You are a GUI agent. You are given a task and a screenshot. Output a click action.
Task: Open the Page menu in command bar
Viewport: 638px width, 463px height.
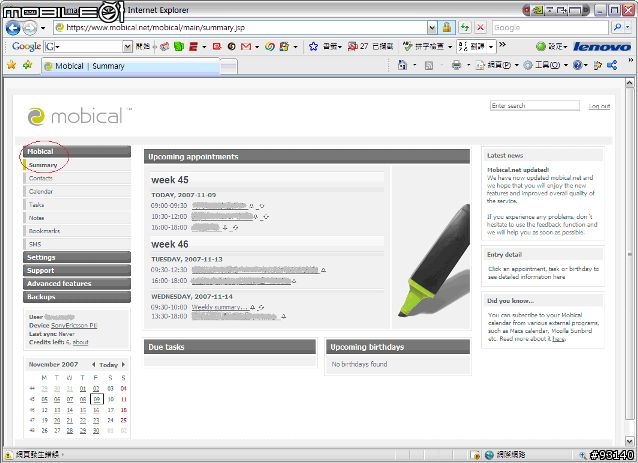pyautogui.click(x=496, y=65)
